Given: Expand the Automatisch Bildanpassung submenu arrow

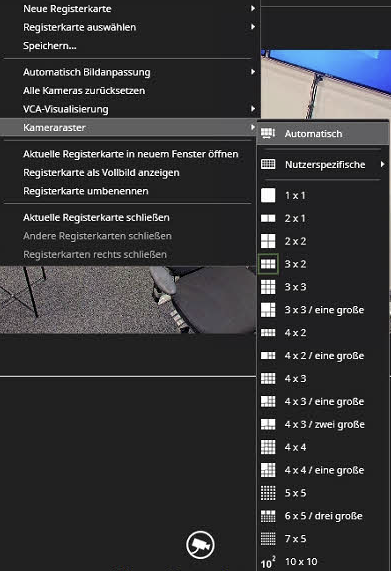Looking at the screenshot, I should [x=253, y=72].
